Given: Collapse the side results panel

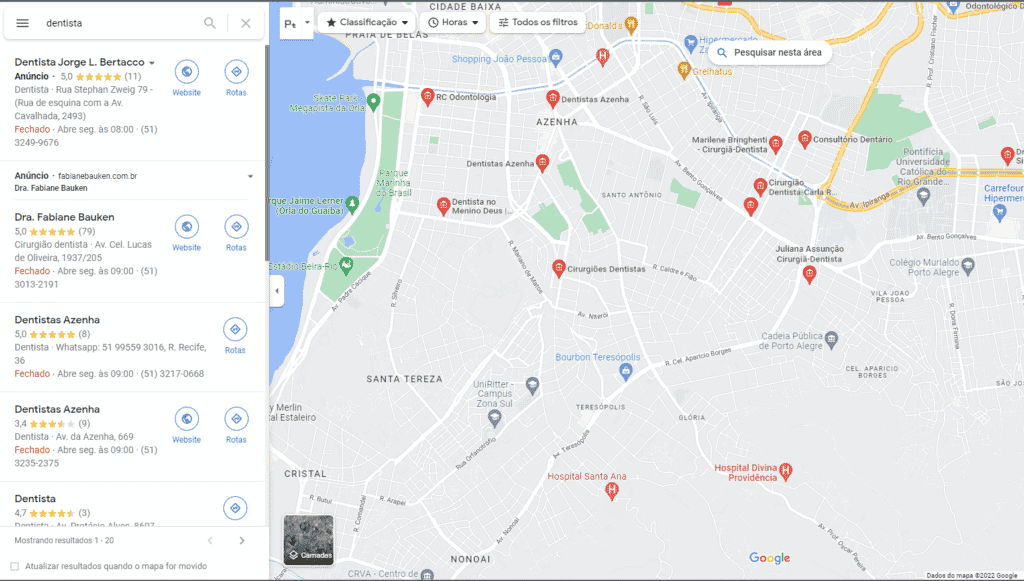Looking at the screenshot, I should click(x=276, y=290).
